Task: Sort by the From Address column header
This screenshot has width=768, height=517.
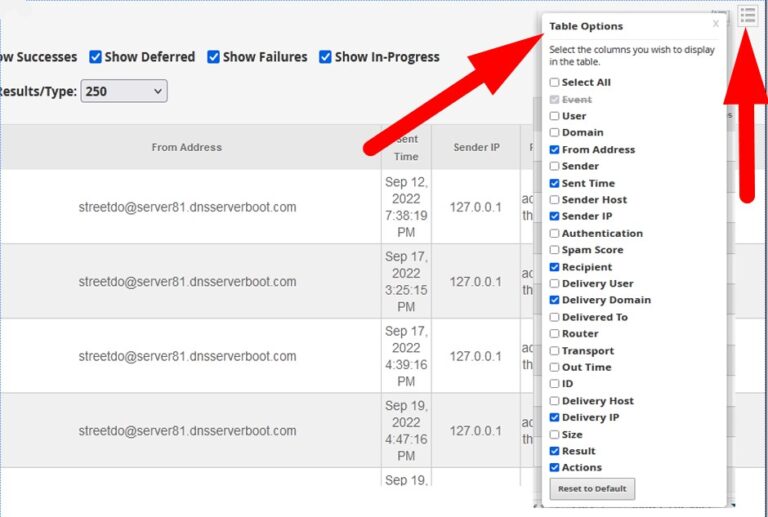Action: [186, 147]
